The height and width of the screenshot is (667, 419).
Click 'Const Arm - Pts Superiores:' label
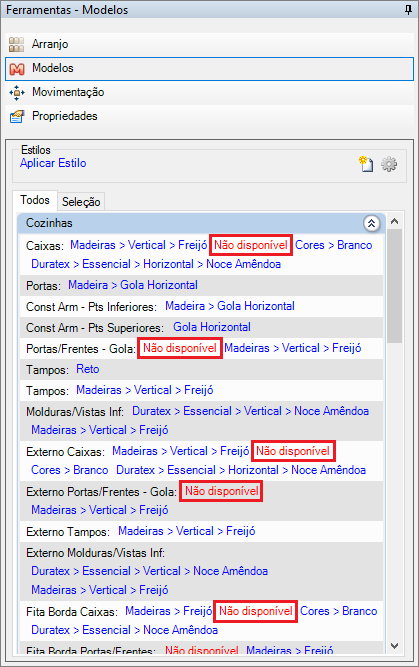tap(95, 328)
